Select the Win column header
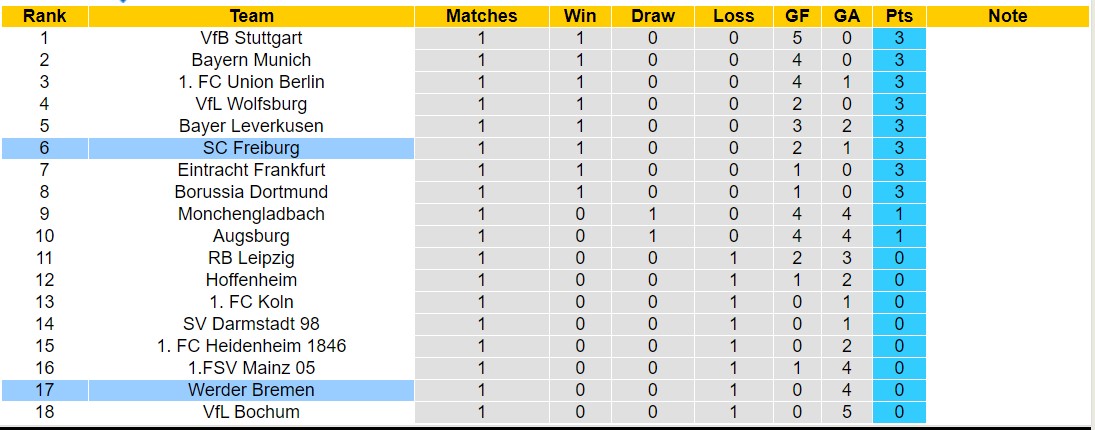 tap(580, 16)
